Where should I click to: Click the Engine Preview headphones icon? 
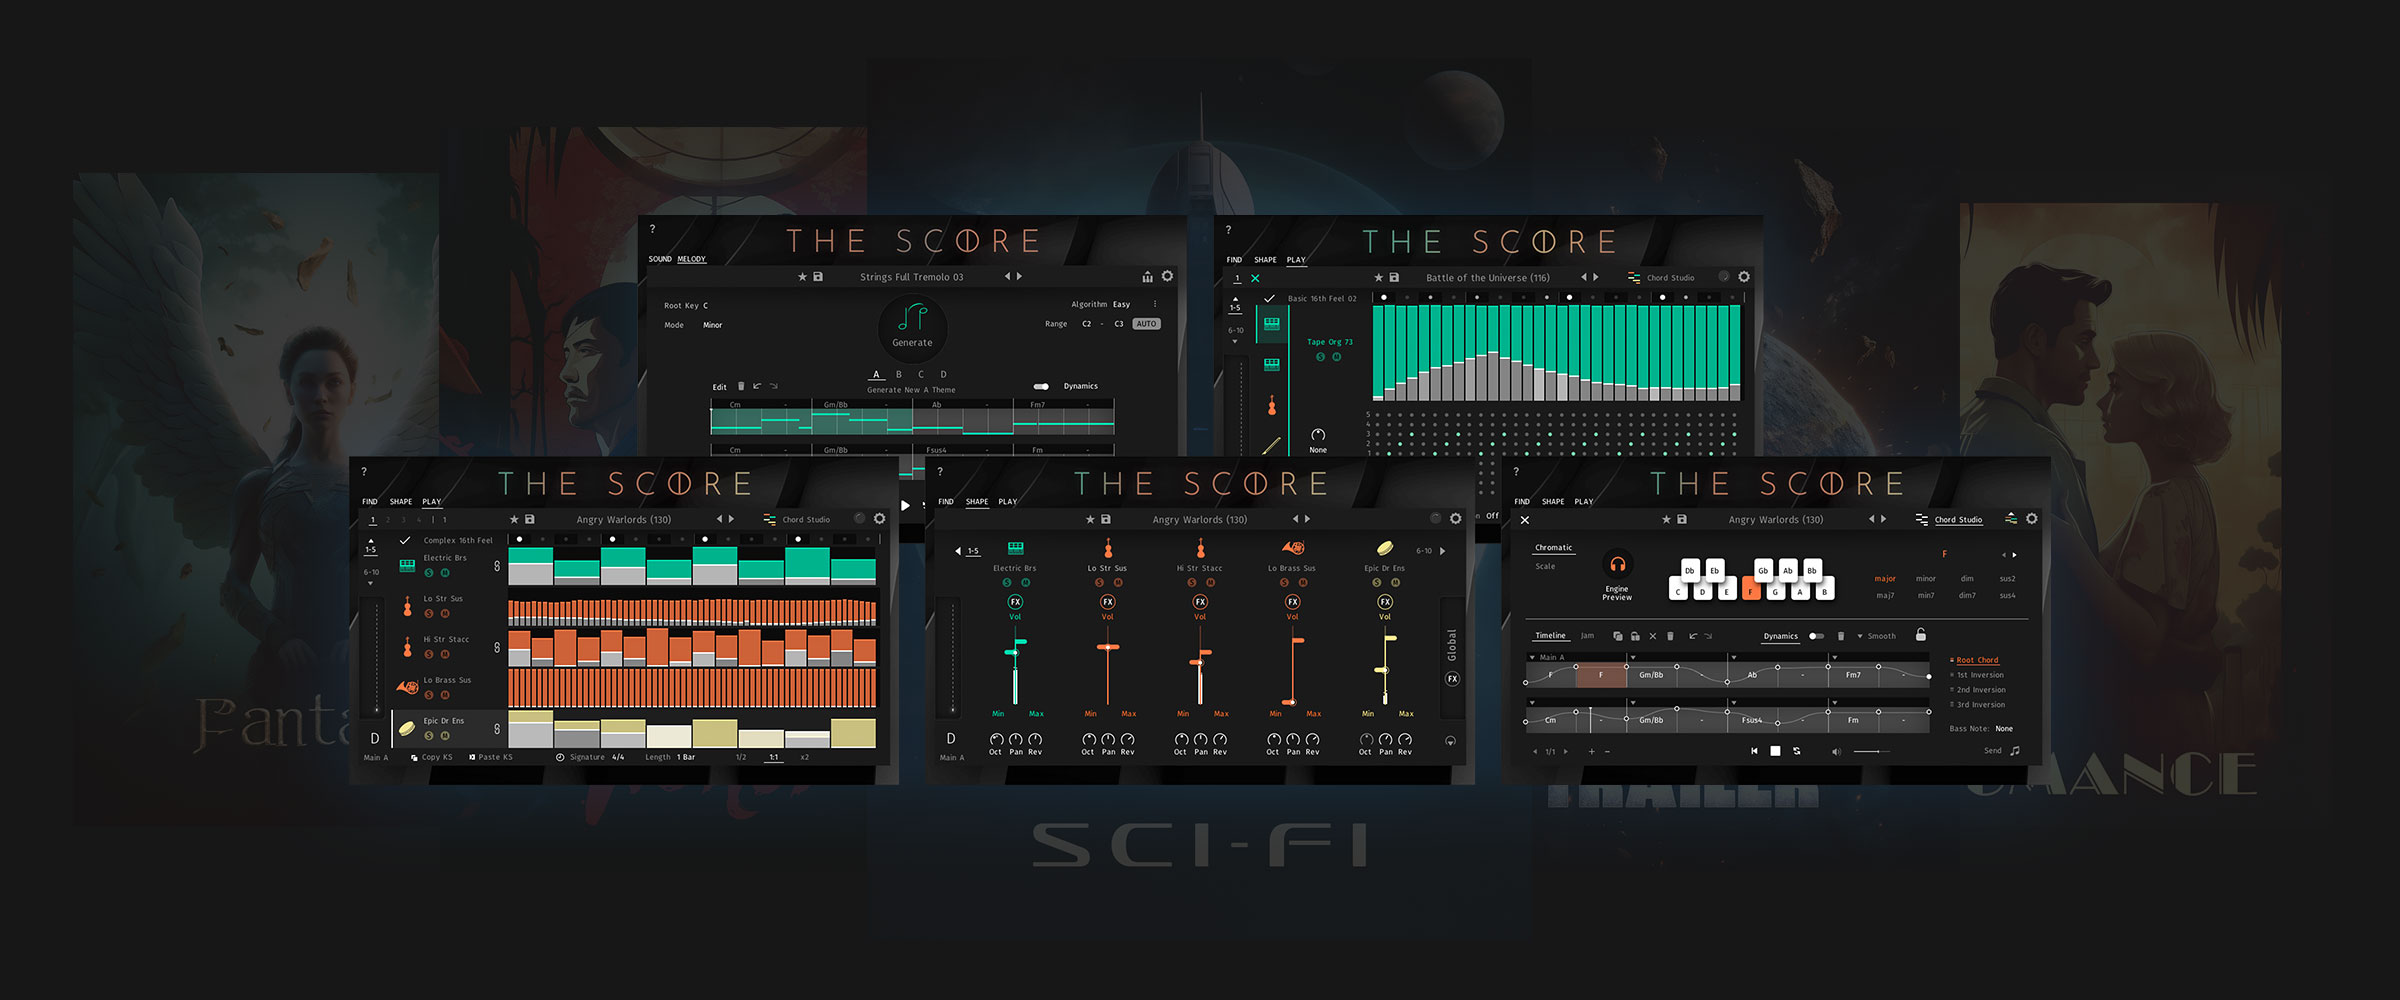tap(1617, 564)
